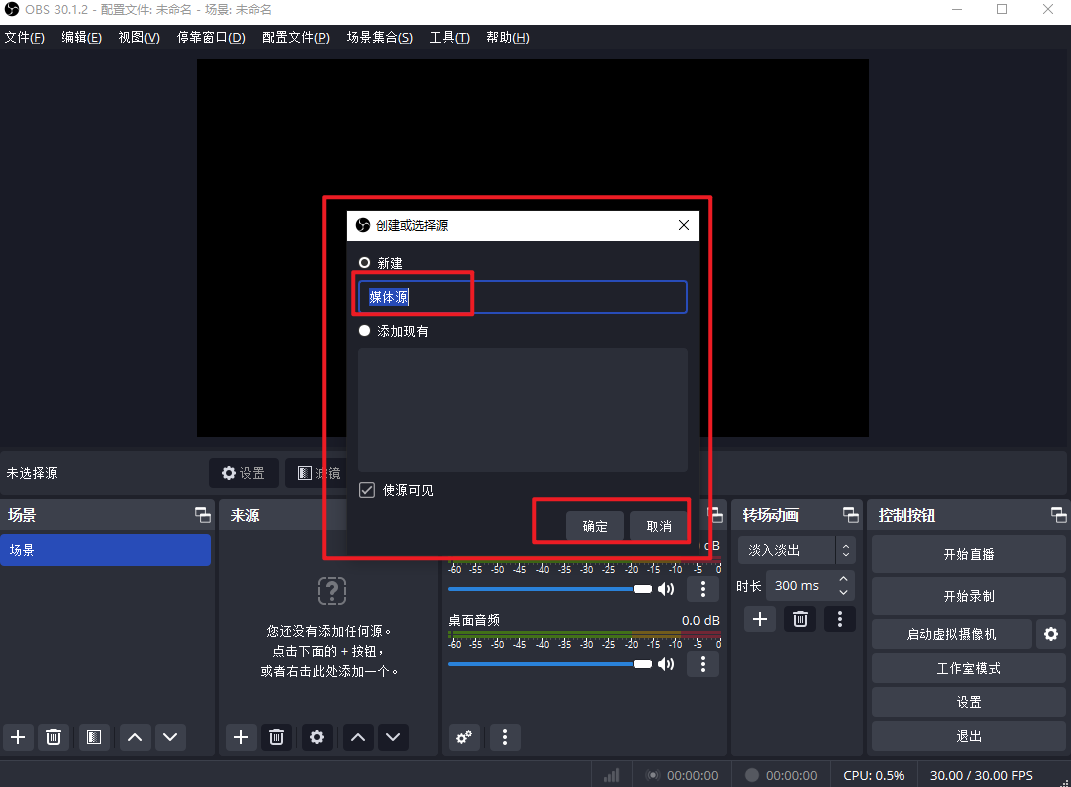Select the 添加现有 radio button
This screenshot has height=787, width=1071.
365,331
